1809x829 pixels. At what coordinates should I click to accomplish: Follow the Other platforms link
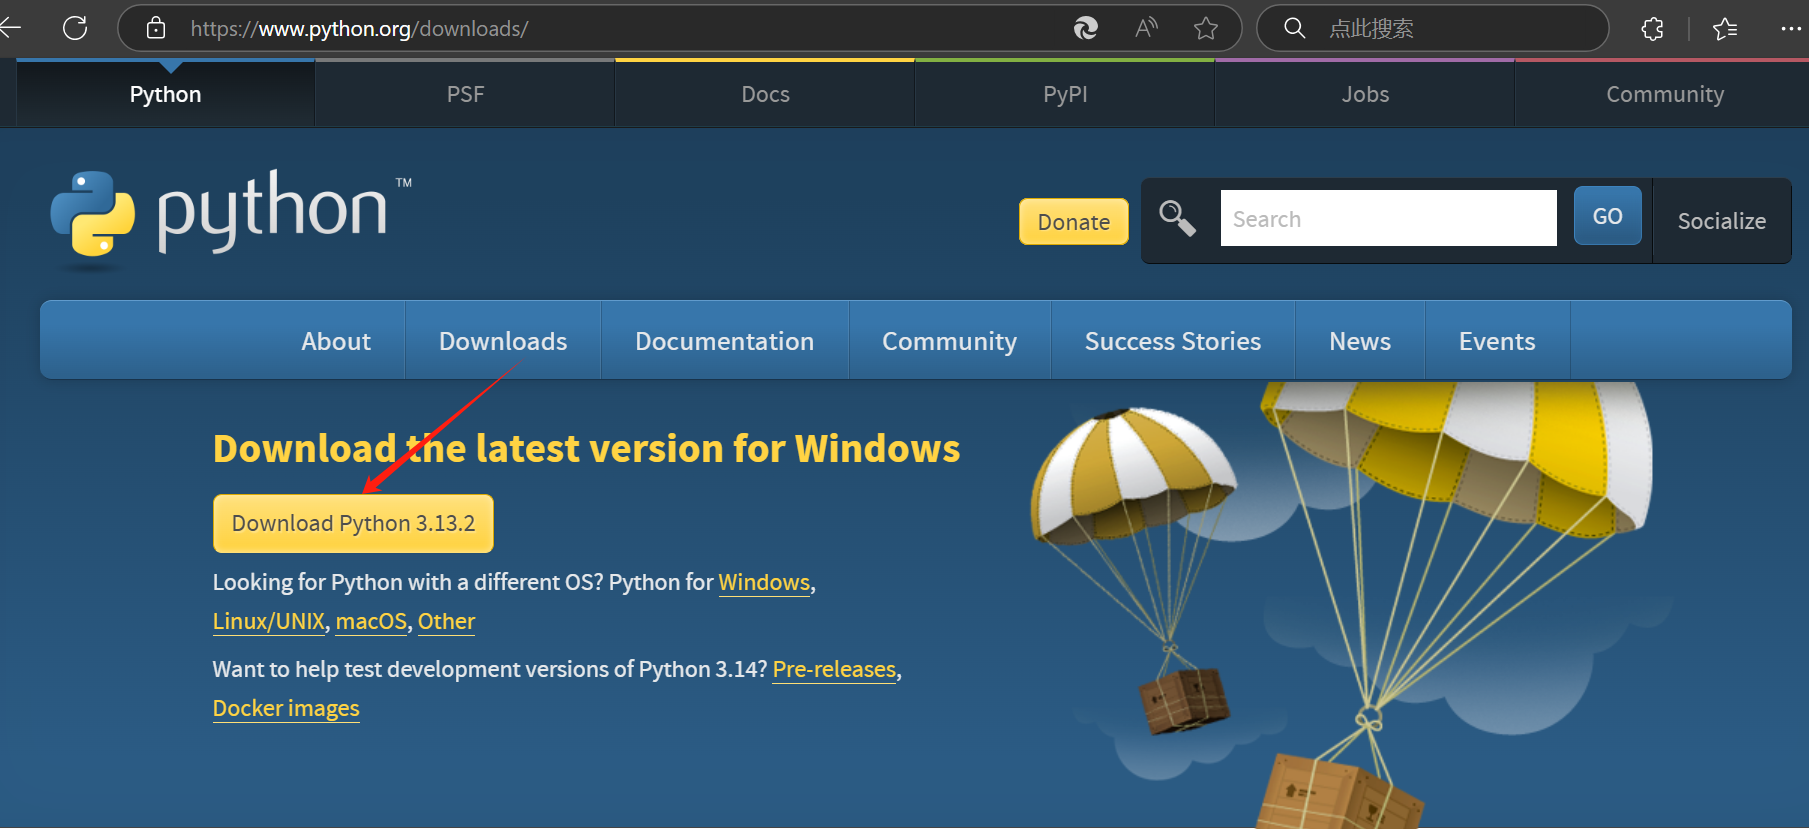446,621
